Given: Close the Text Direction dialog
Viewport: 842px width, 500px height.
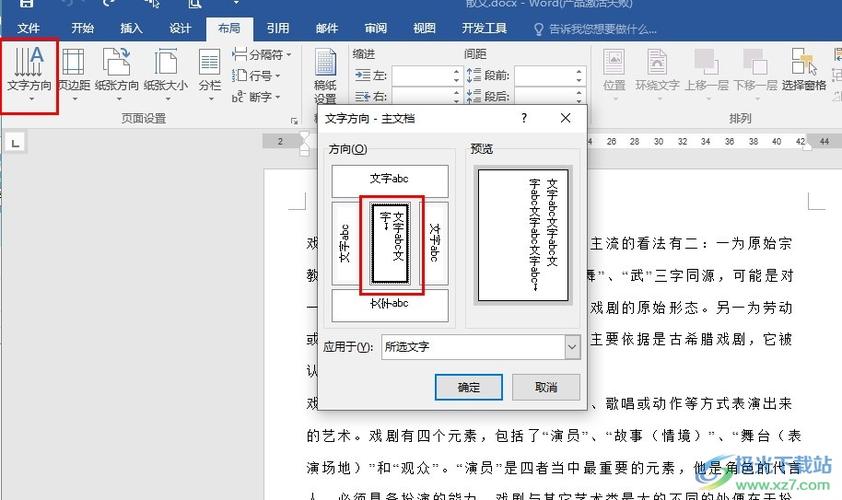Looking at the screenshot, I should (565, 118).
